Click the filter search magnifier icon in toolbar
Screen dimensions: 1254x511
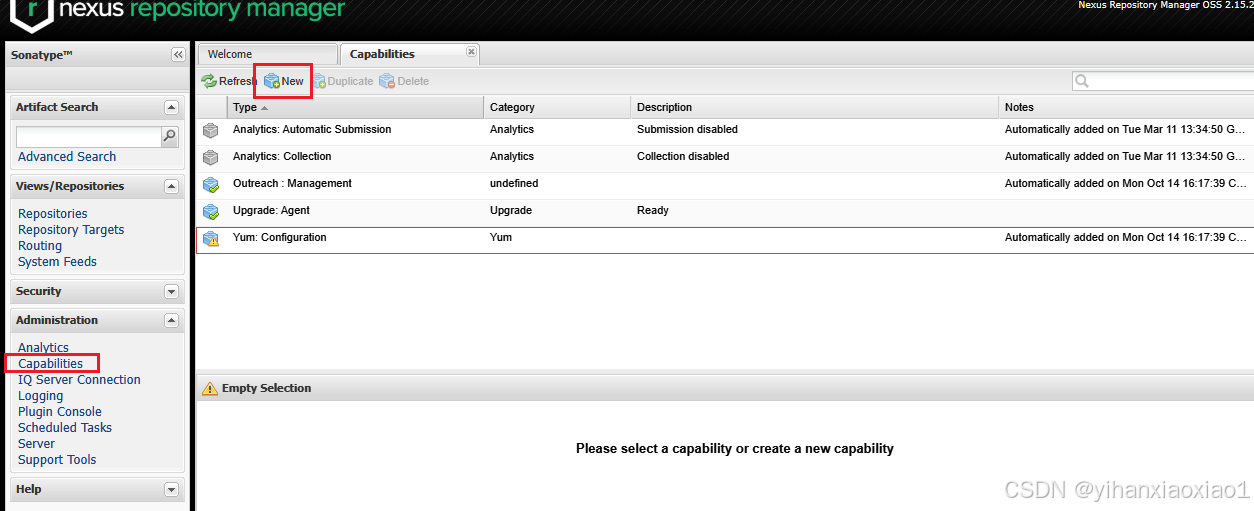click(1082, 82)
